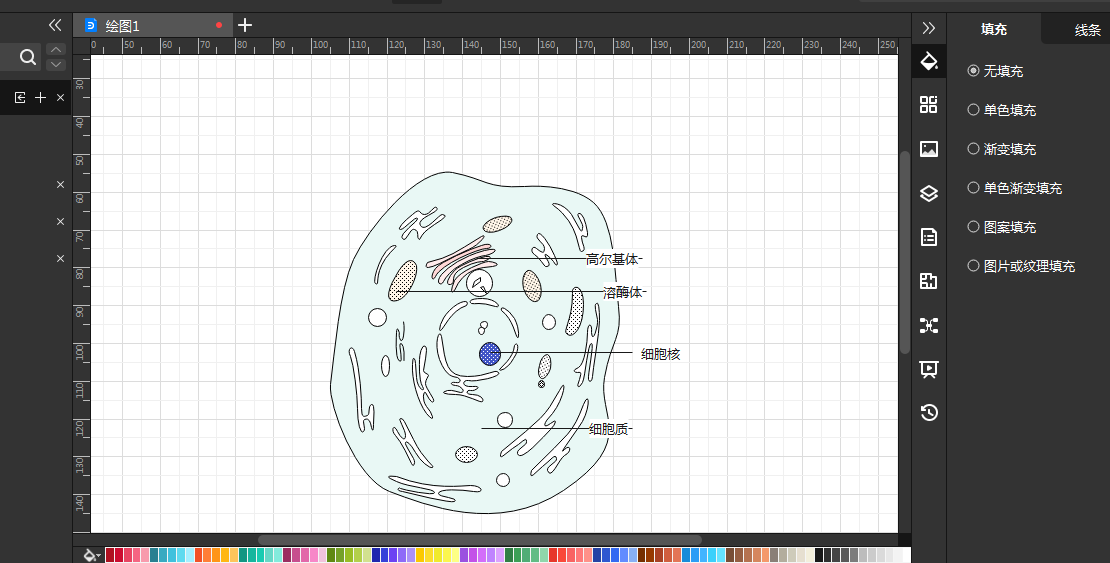Viewport: 1110px width, 563px height.
Task: Select the 单色渐变填充 radio option
Action: 1014,188
